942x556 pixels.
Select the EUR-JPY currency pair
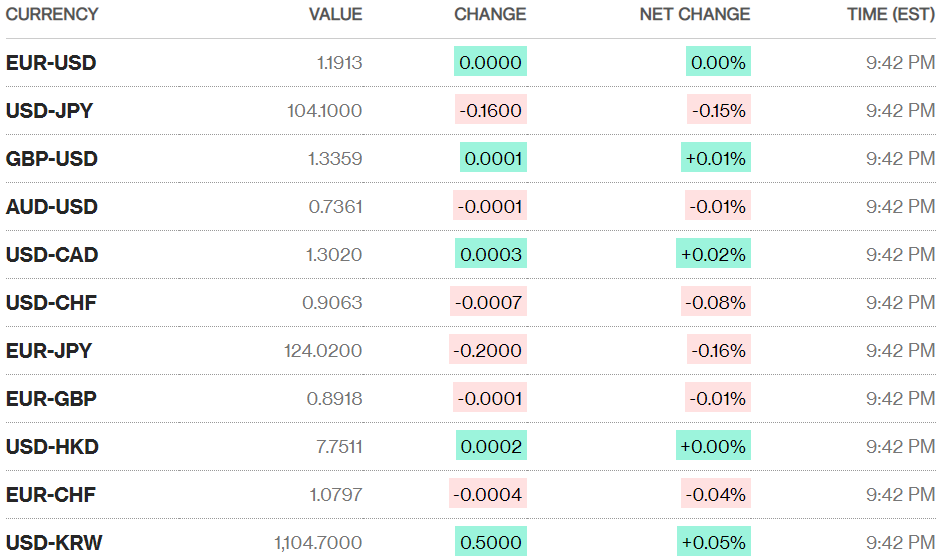tap(49, 351)
